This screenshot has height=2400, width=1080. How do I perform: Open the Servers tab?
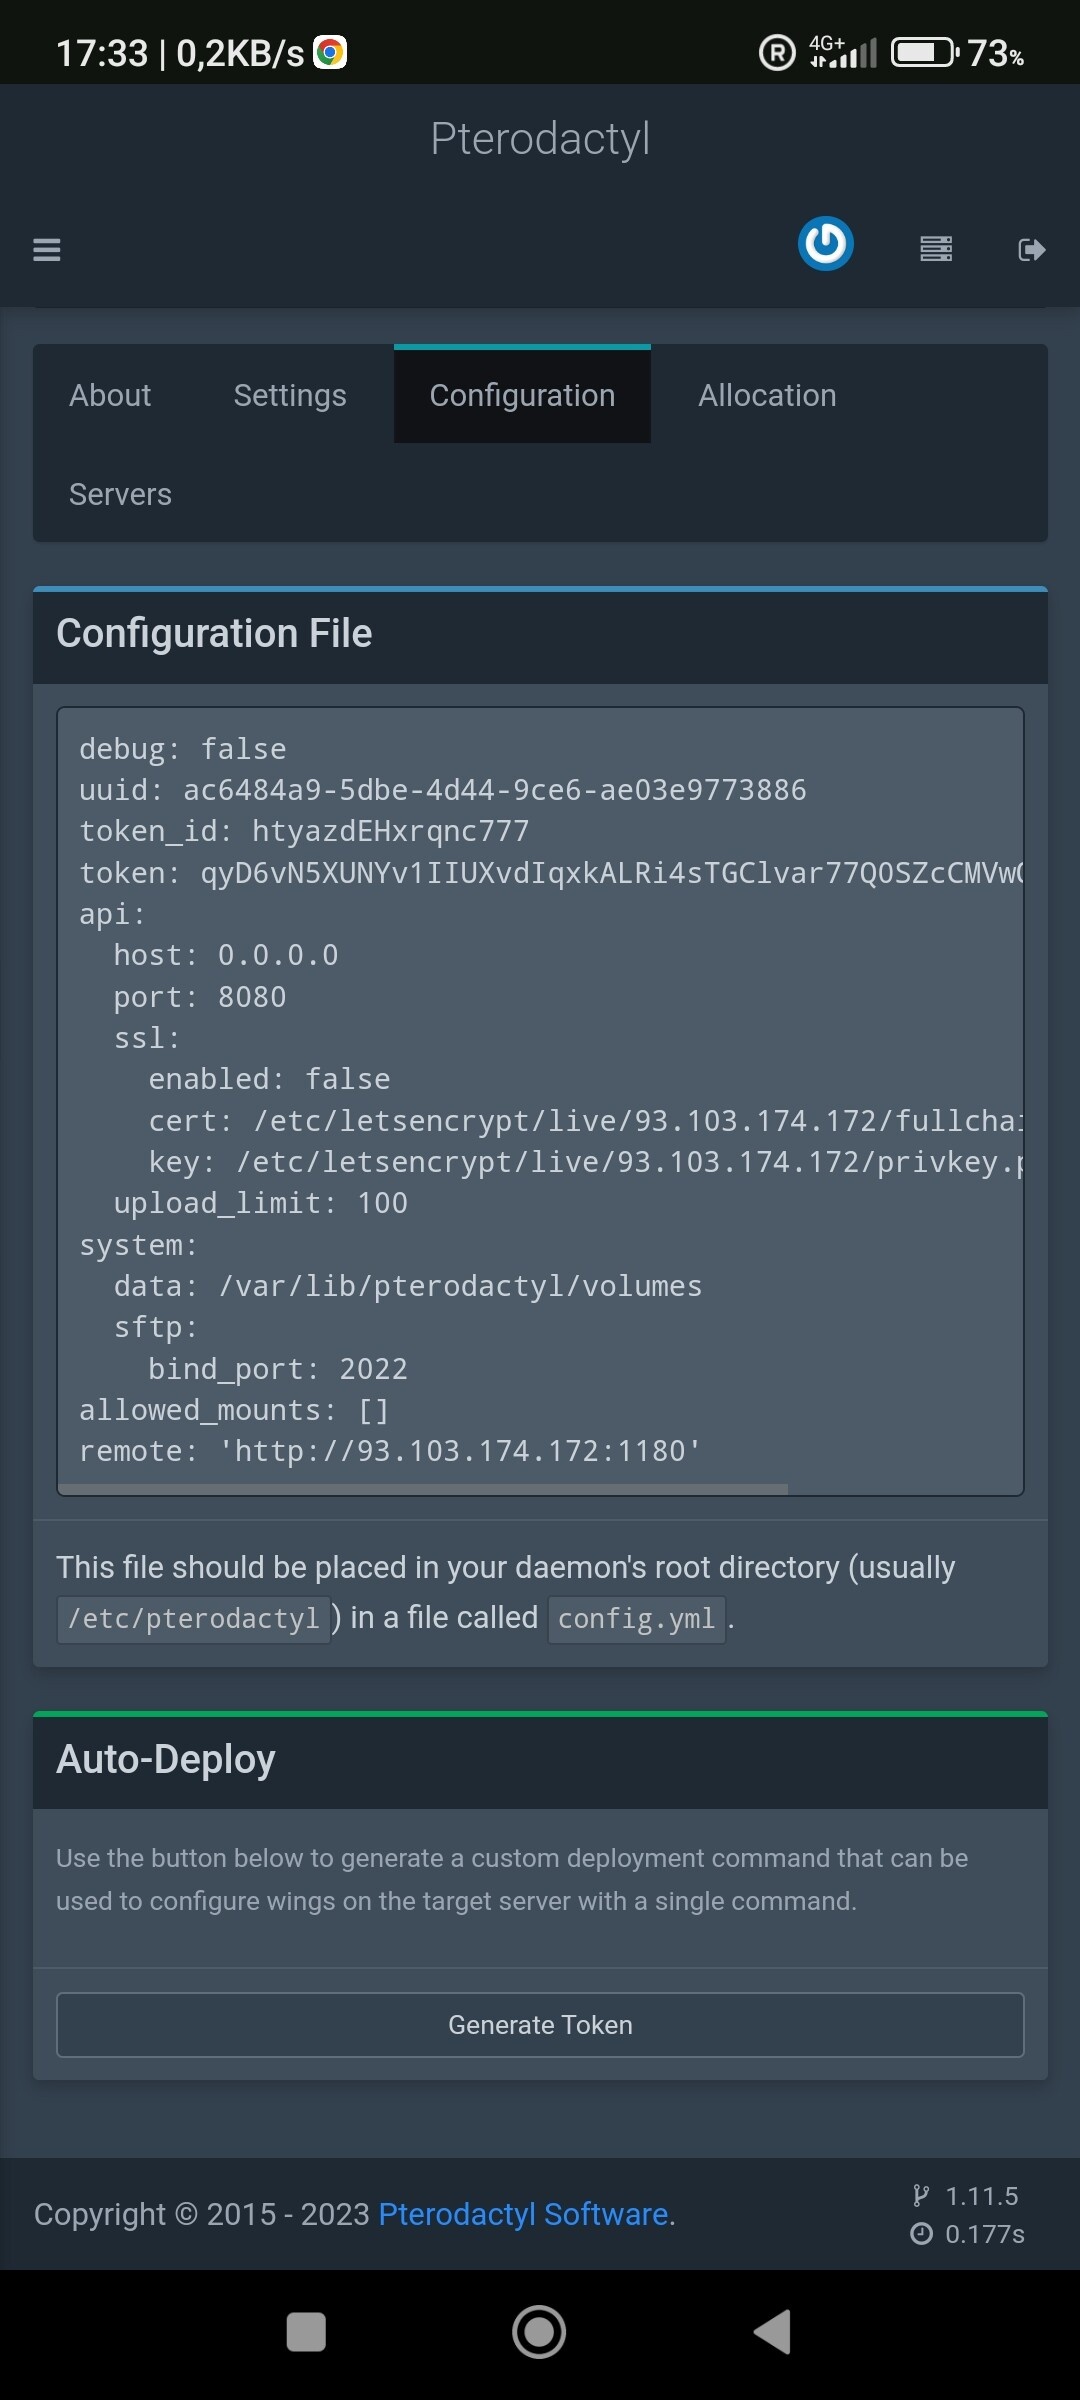point(120,494)
